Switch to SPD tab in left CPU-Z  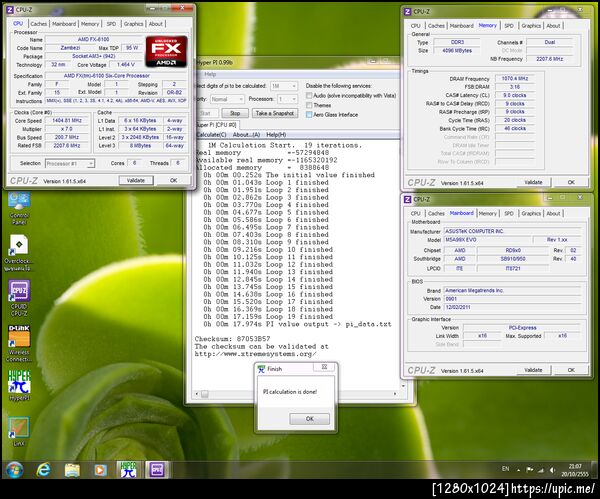[x=111, y=24]
